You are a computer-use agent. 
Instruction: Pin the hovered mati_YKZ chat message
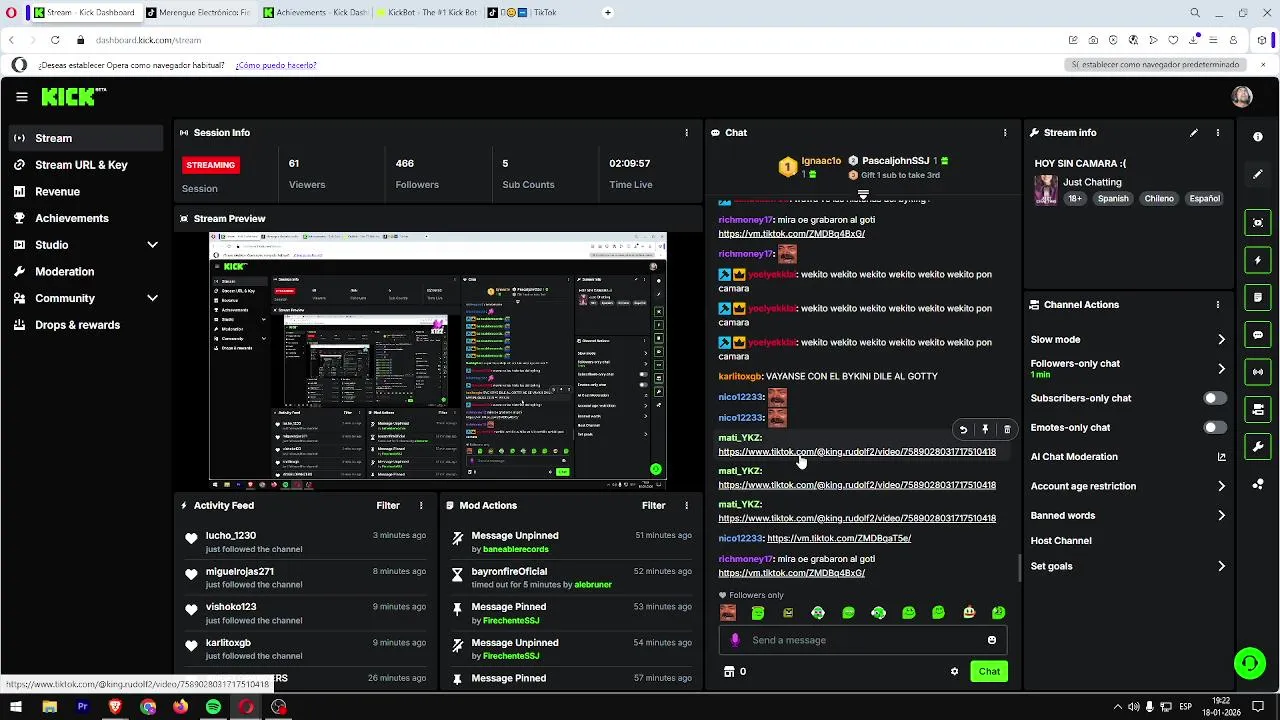tap(985, 430)
